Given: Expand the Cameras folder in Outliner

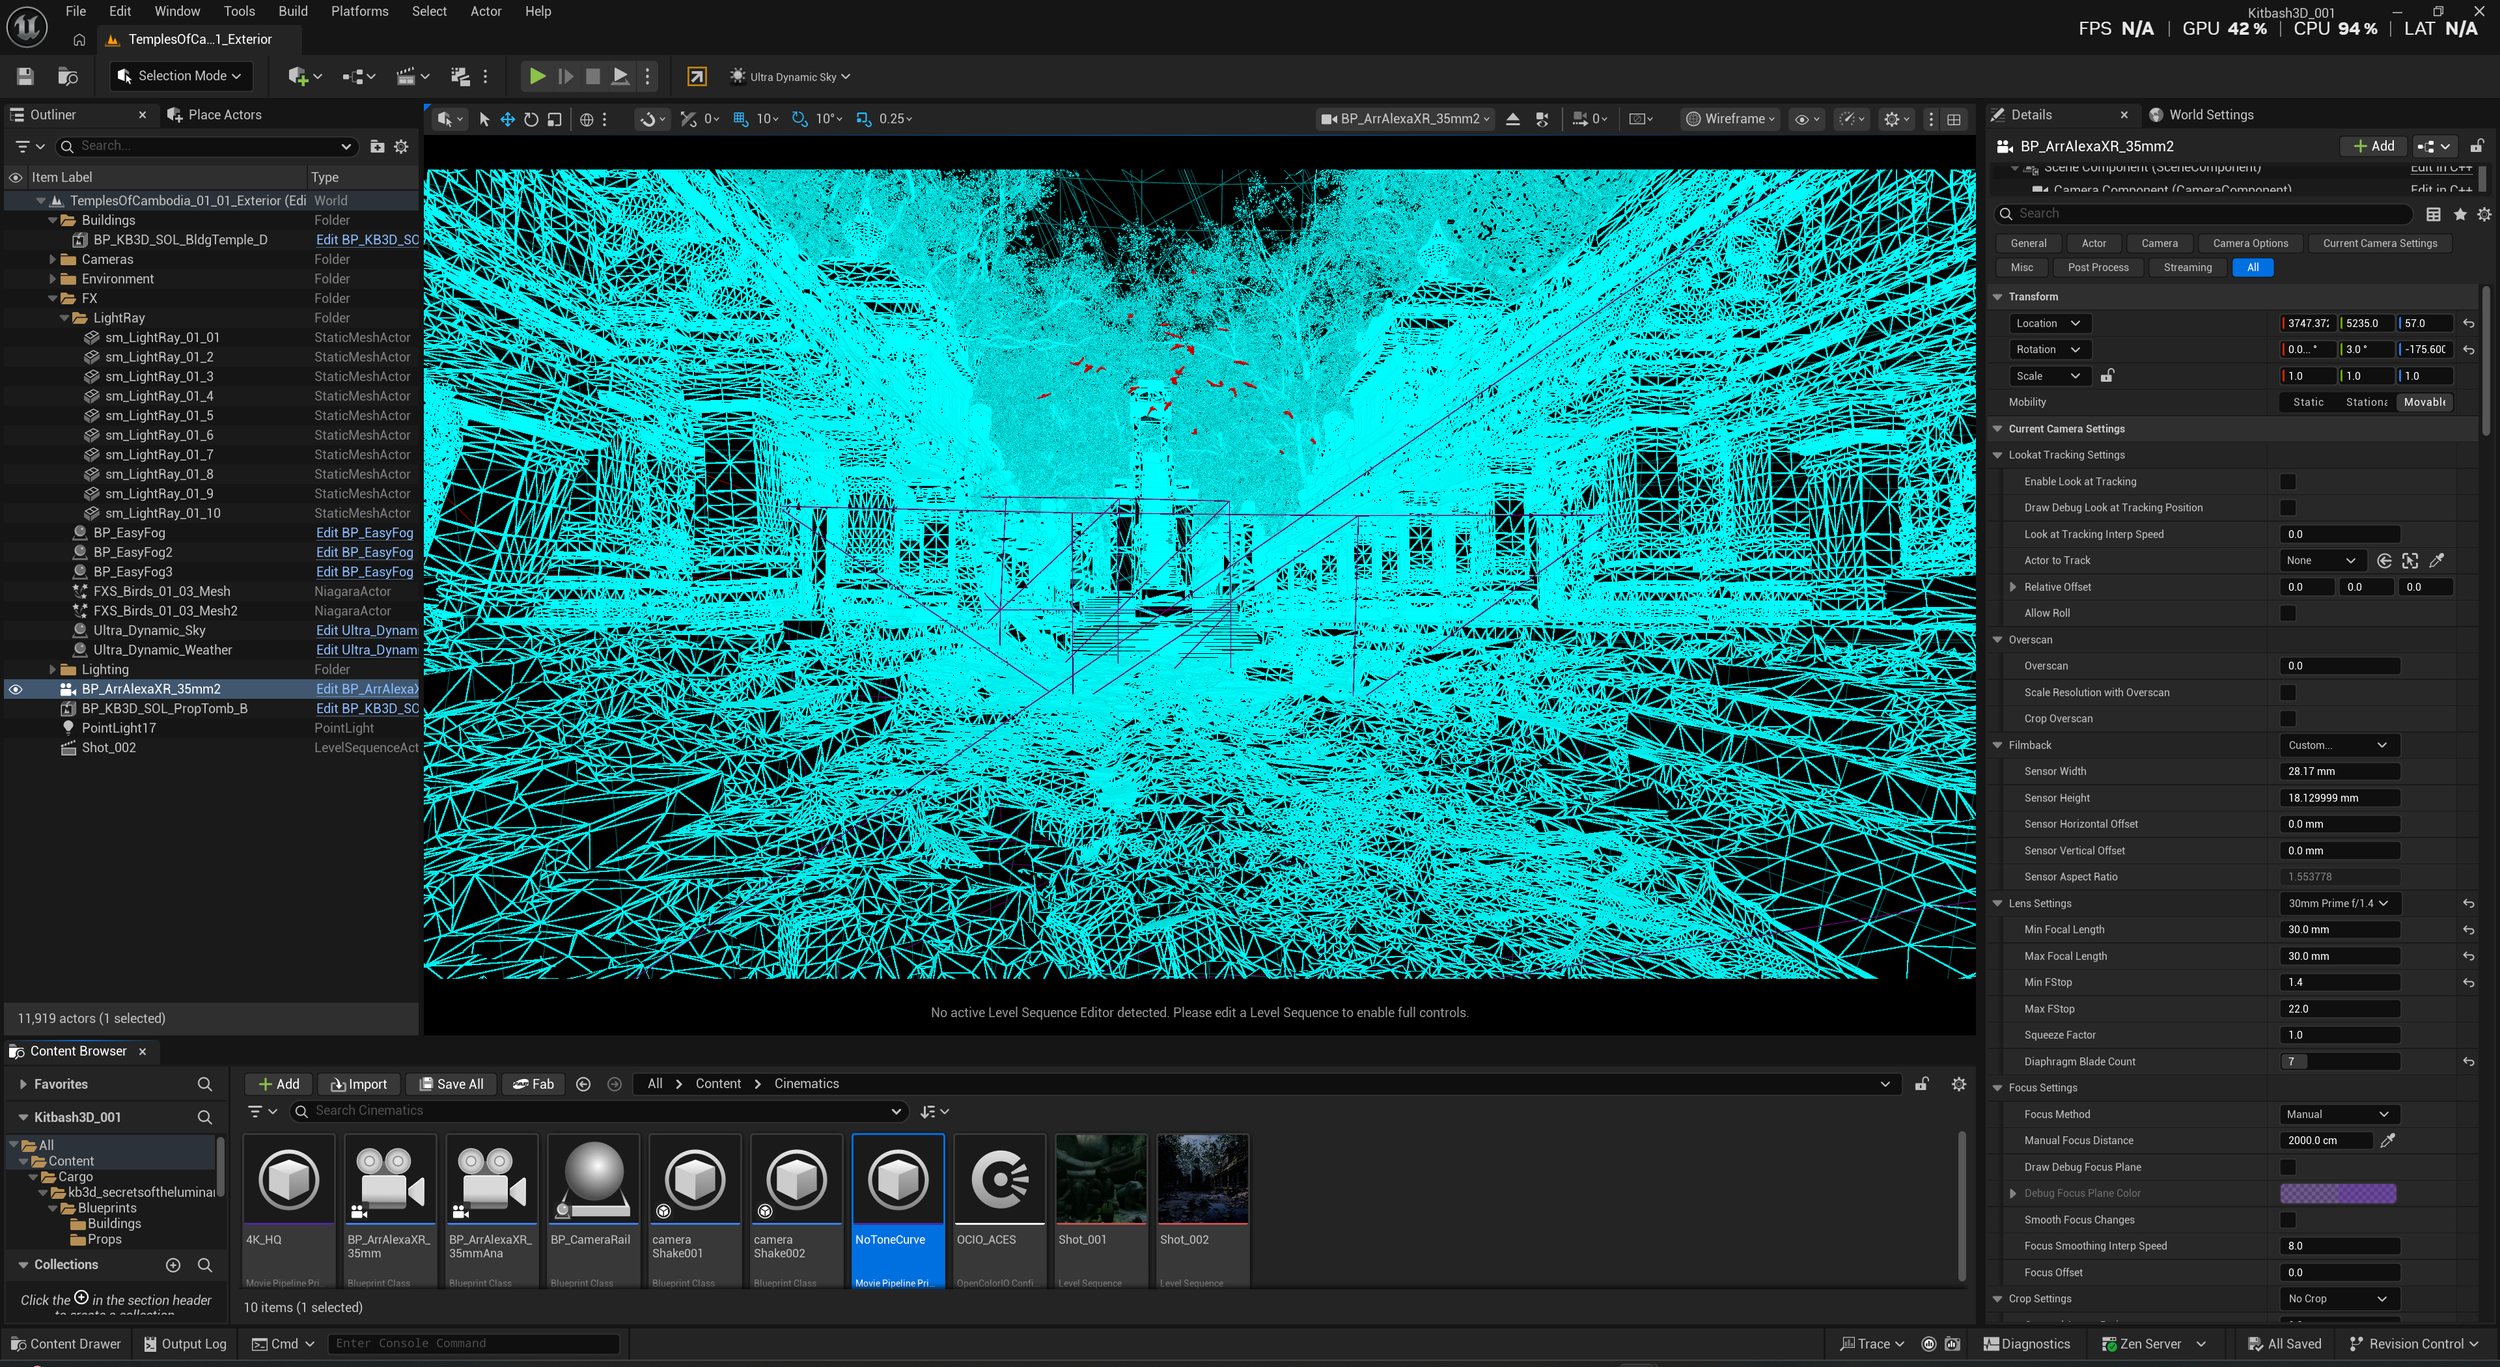Looking at the screenshot, I should [53, 259].
